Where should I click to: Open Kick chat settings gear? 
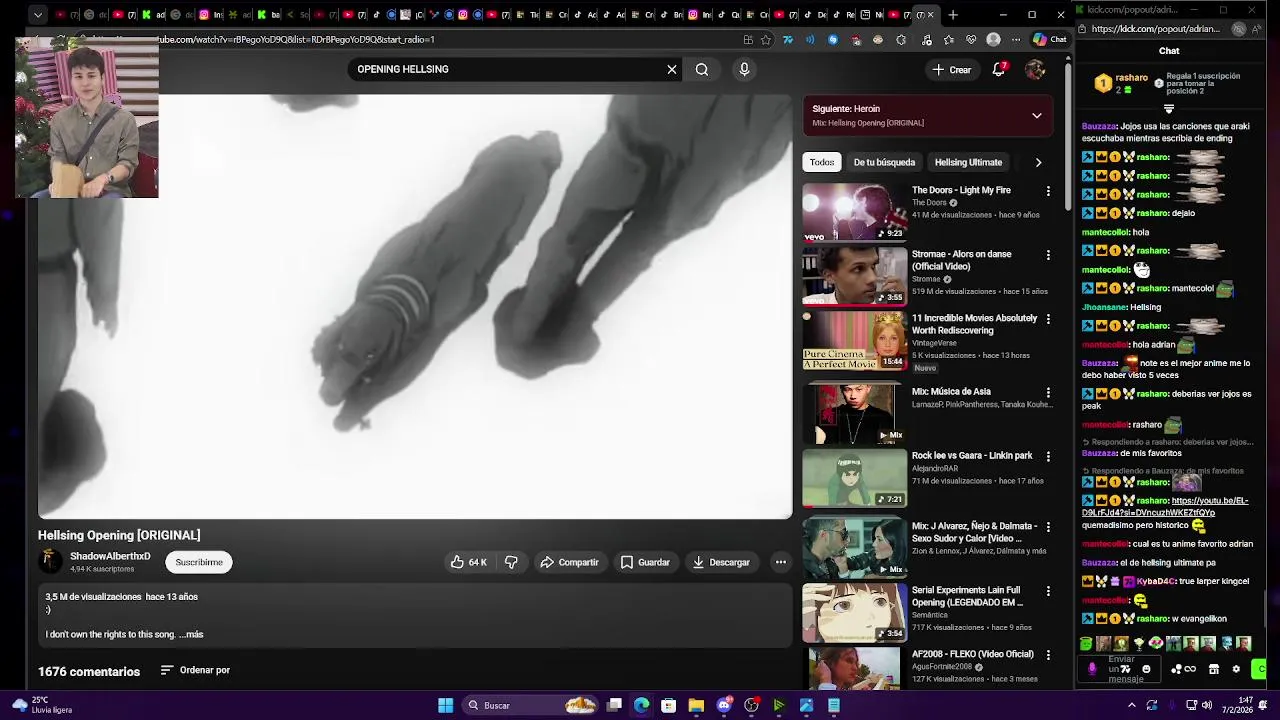(x=1236, y=669)
